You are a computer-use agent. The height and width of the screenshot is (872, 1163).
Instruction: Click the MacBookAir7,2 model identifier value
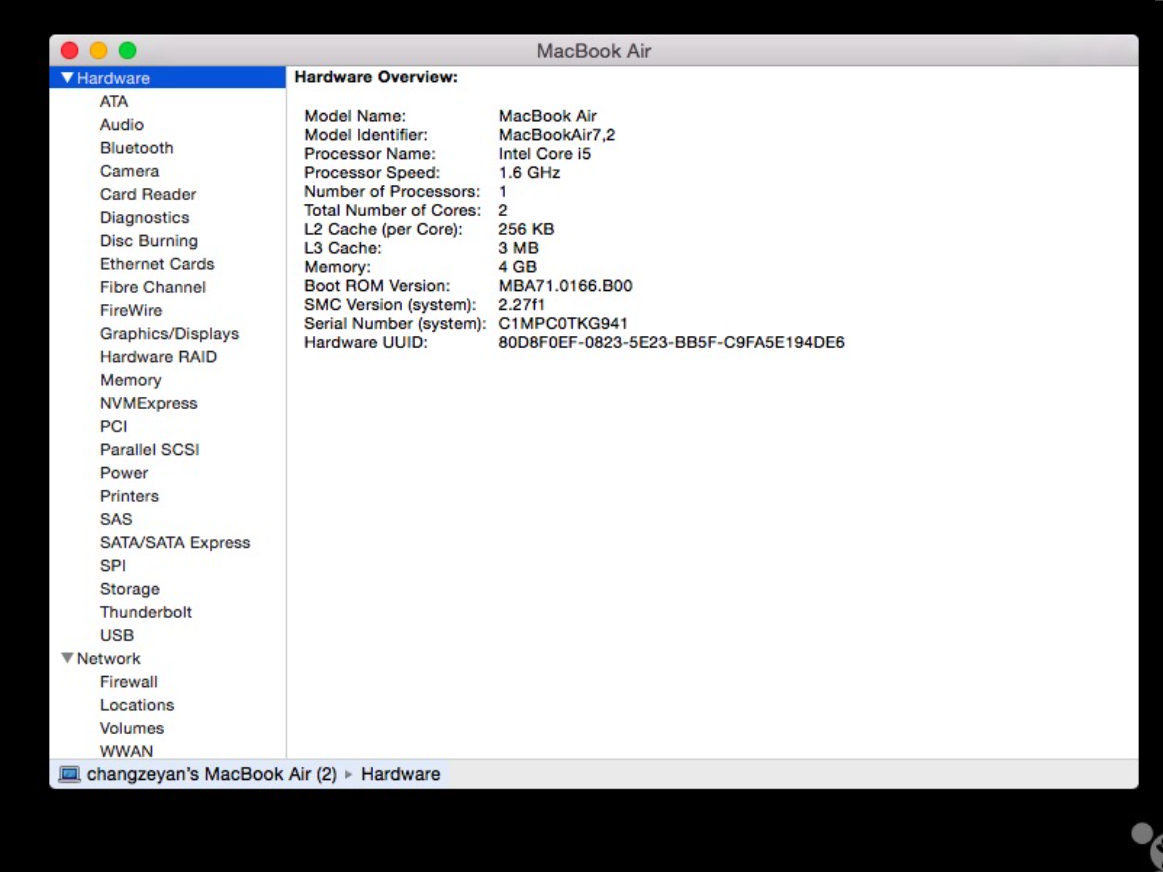click(557, 135)
